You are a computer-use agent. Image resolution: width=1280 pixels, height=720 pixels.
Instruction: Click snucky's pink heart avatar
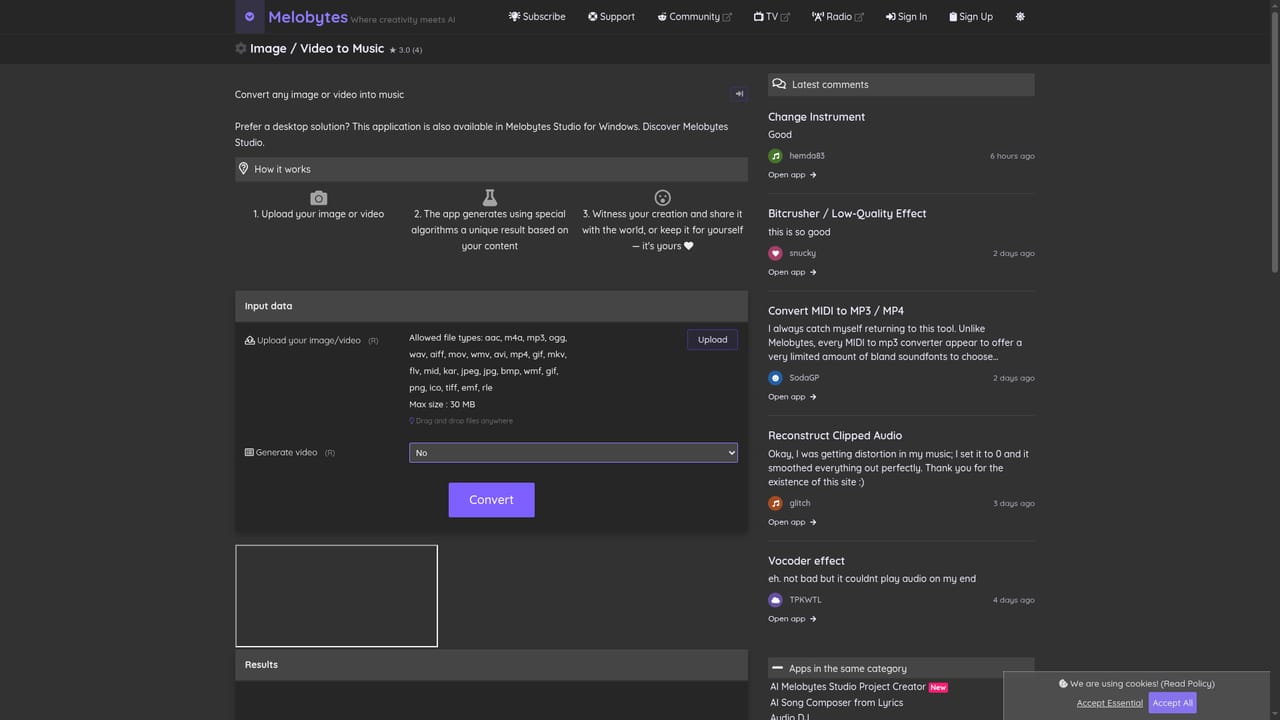(775, 253)
